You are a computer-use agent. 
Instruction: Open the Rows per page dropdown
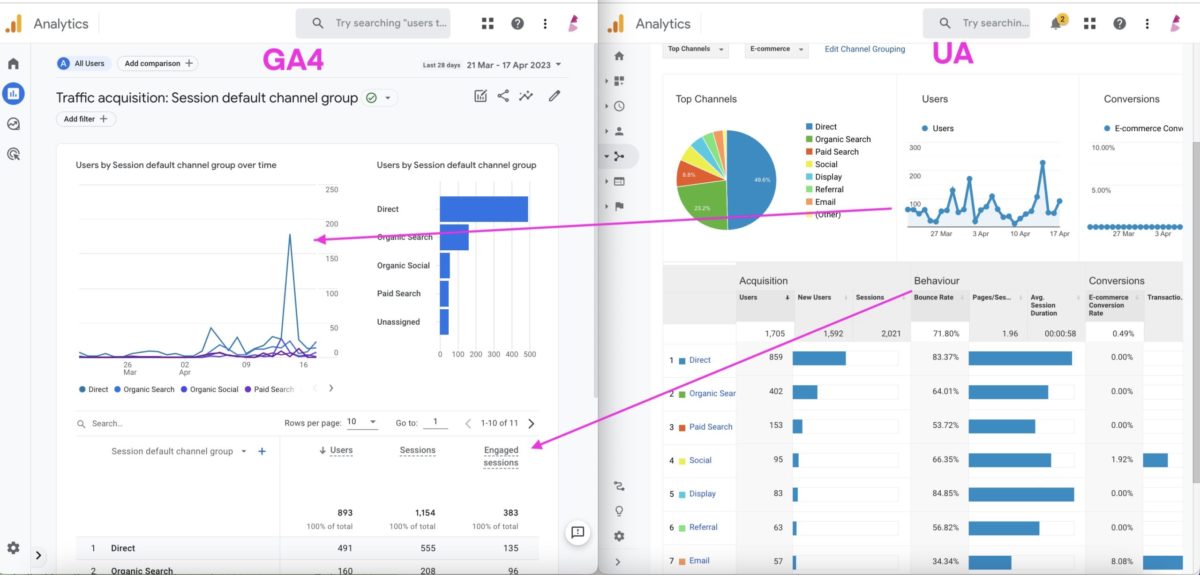click(361, 423)
